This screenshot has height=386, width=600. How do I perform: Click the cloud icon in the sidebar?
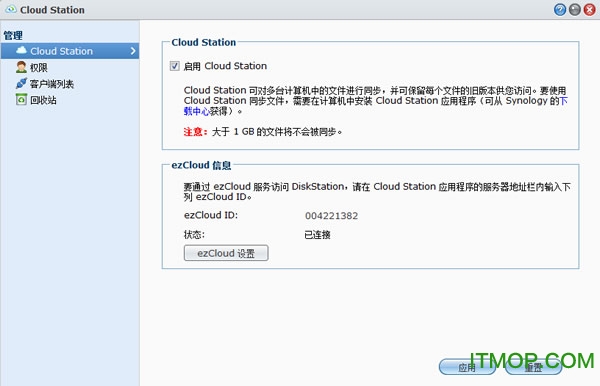pyautogui.click(x=21, y=50)
